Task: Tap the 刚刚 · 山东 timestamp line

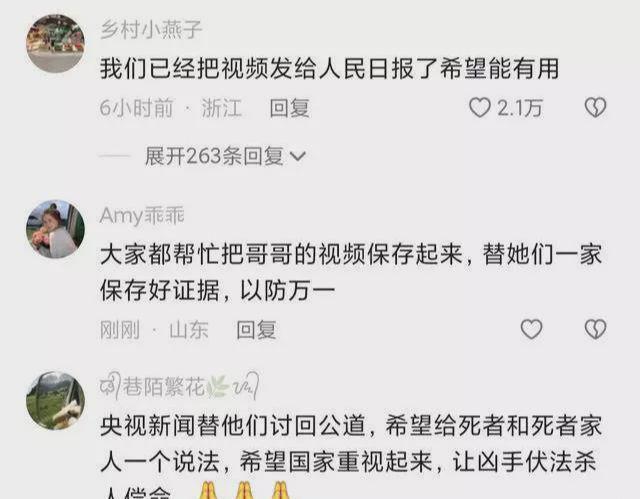Action: pos(154,330)
